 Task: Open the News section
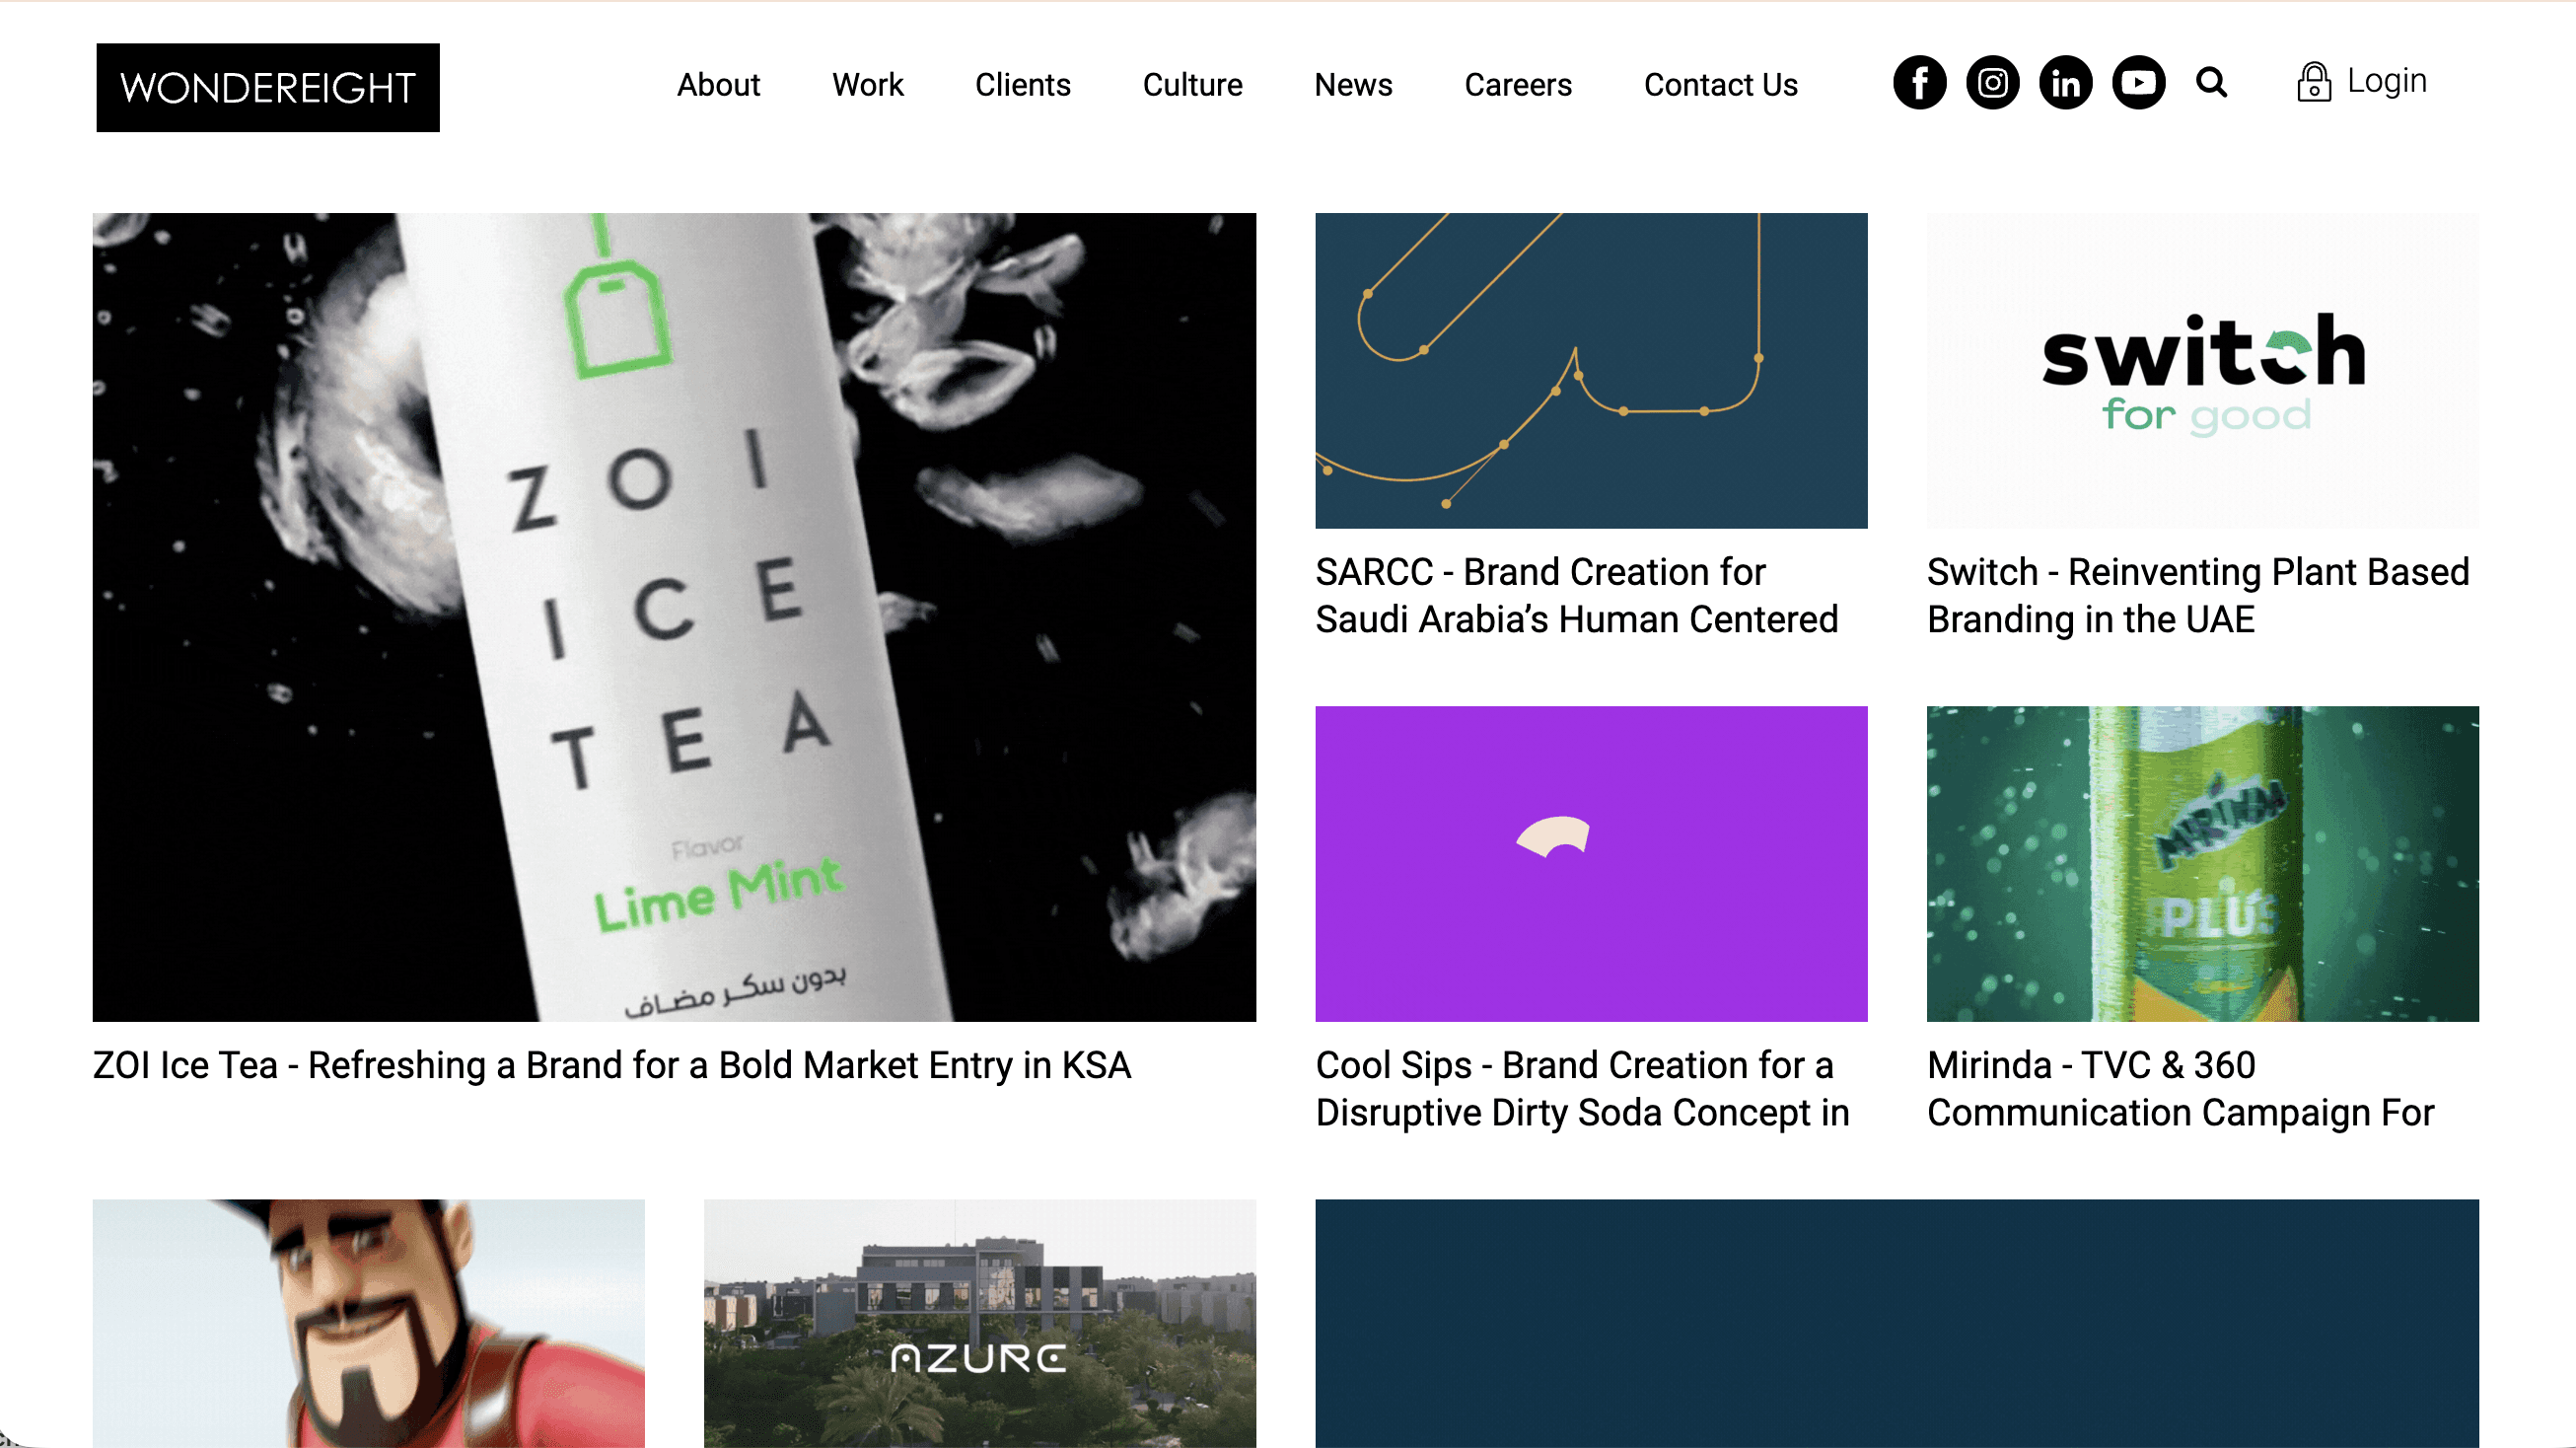1354,85
